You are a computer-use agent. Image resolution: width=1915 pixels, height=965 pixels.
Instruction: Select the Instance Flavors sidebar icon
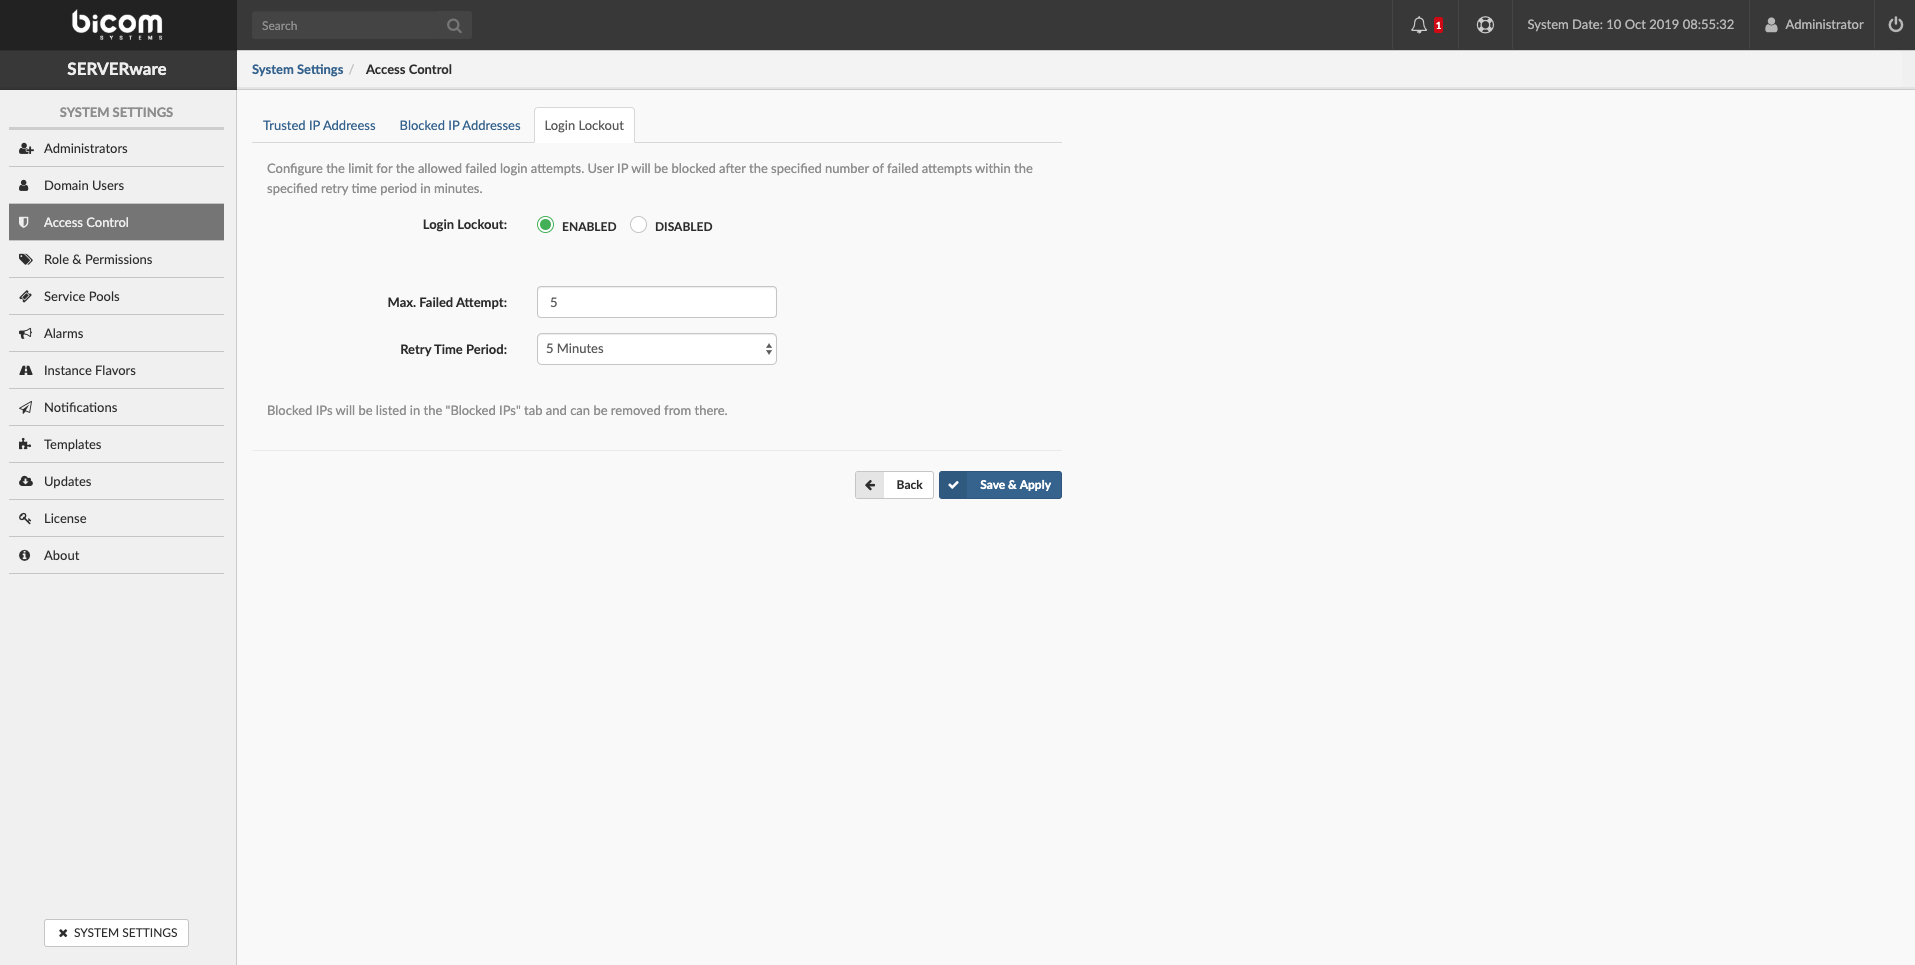point(25,370)
